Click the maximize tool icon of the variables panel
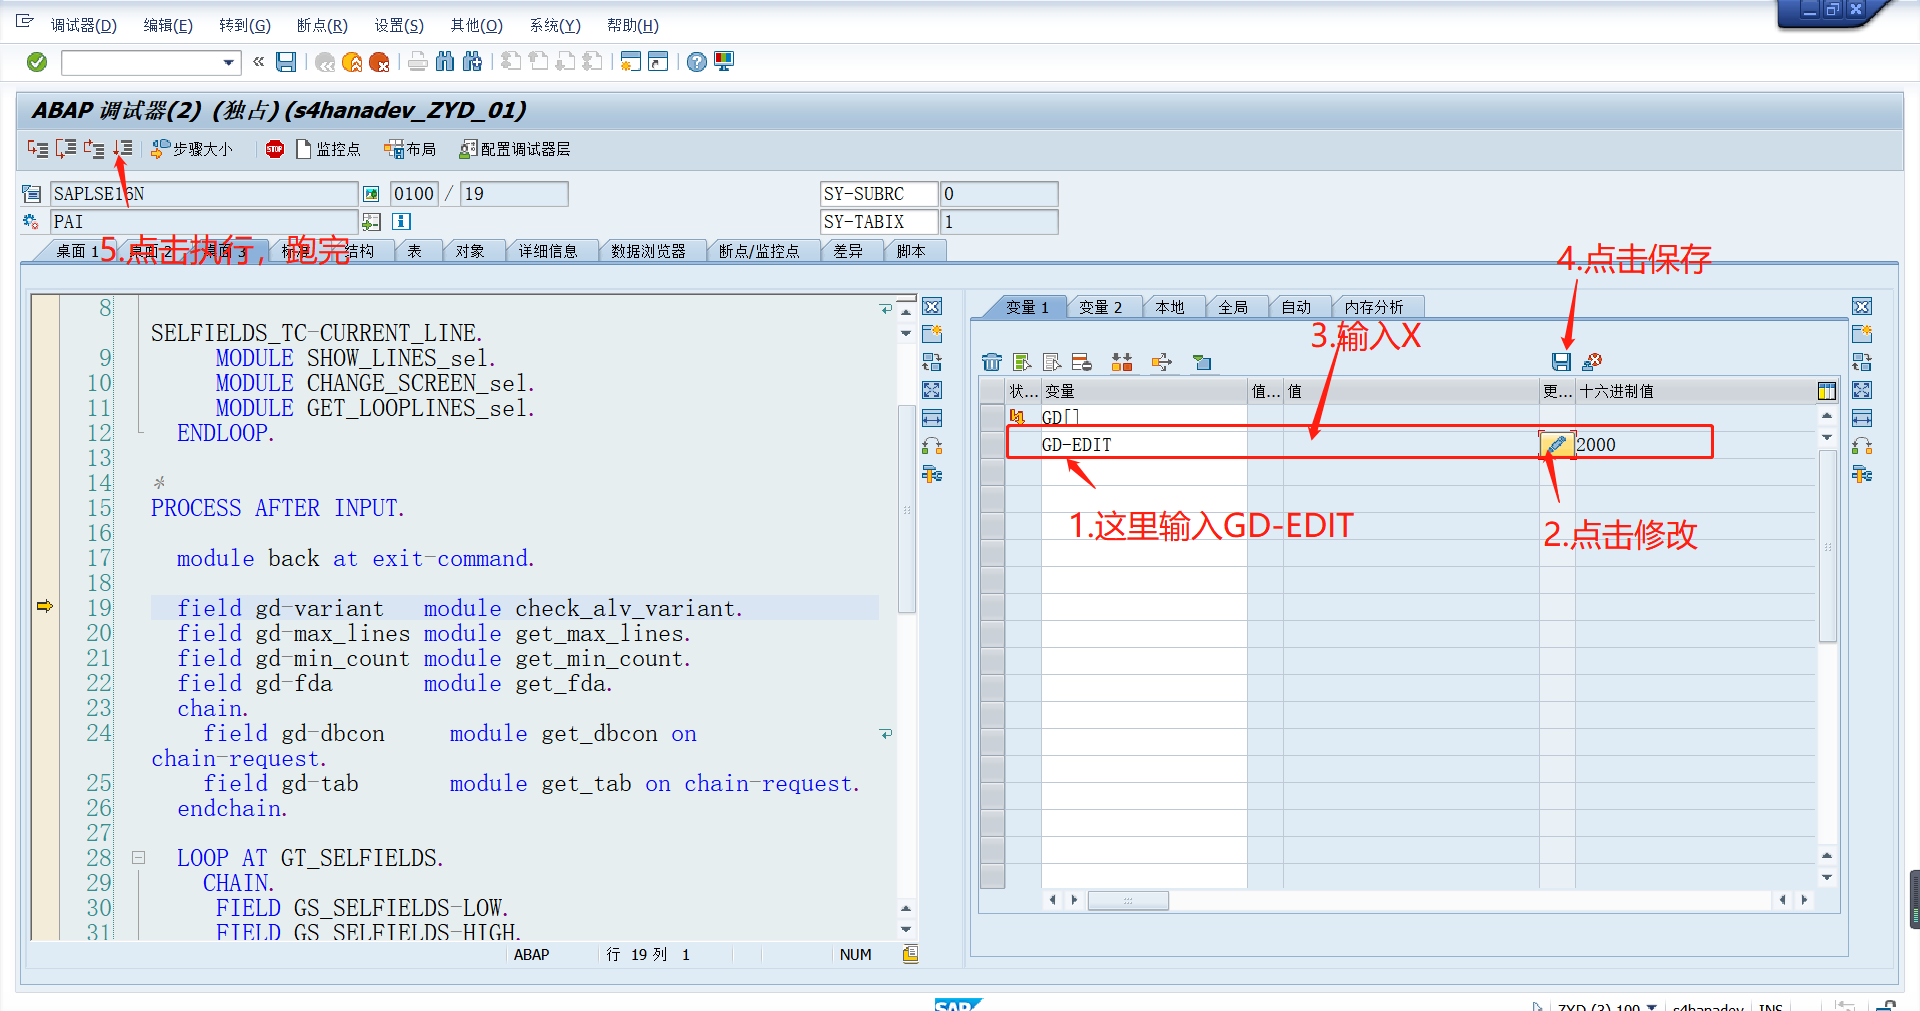 pos(1862,390)
